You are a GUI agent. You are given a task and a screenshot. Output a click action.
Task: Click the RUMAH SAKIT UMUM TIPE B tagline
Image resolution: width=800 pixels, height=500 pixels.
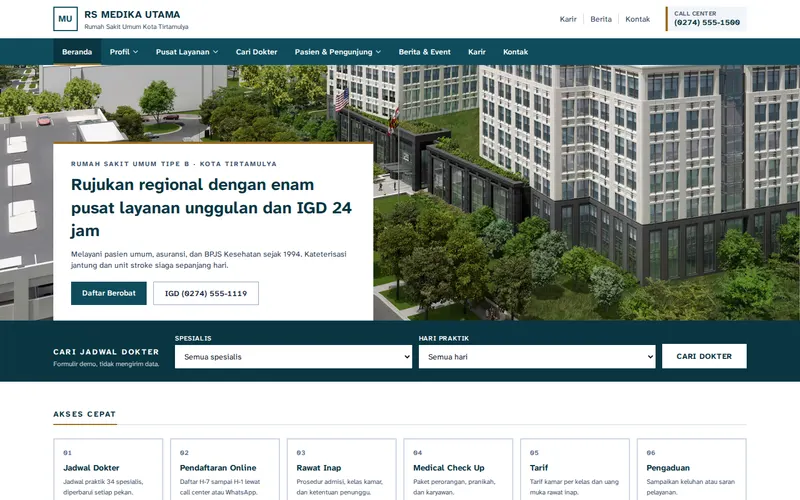pyautogui.click(x=173, y=164)
